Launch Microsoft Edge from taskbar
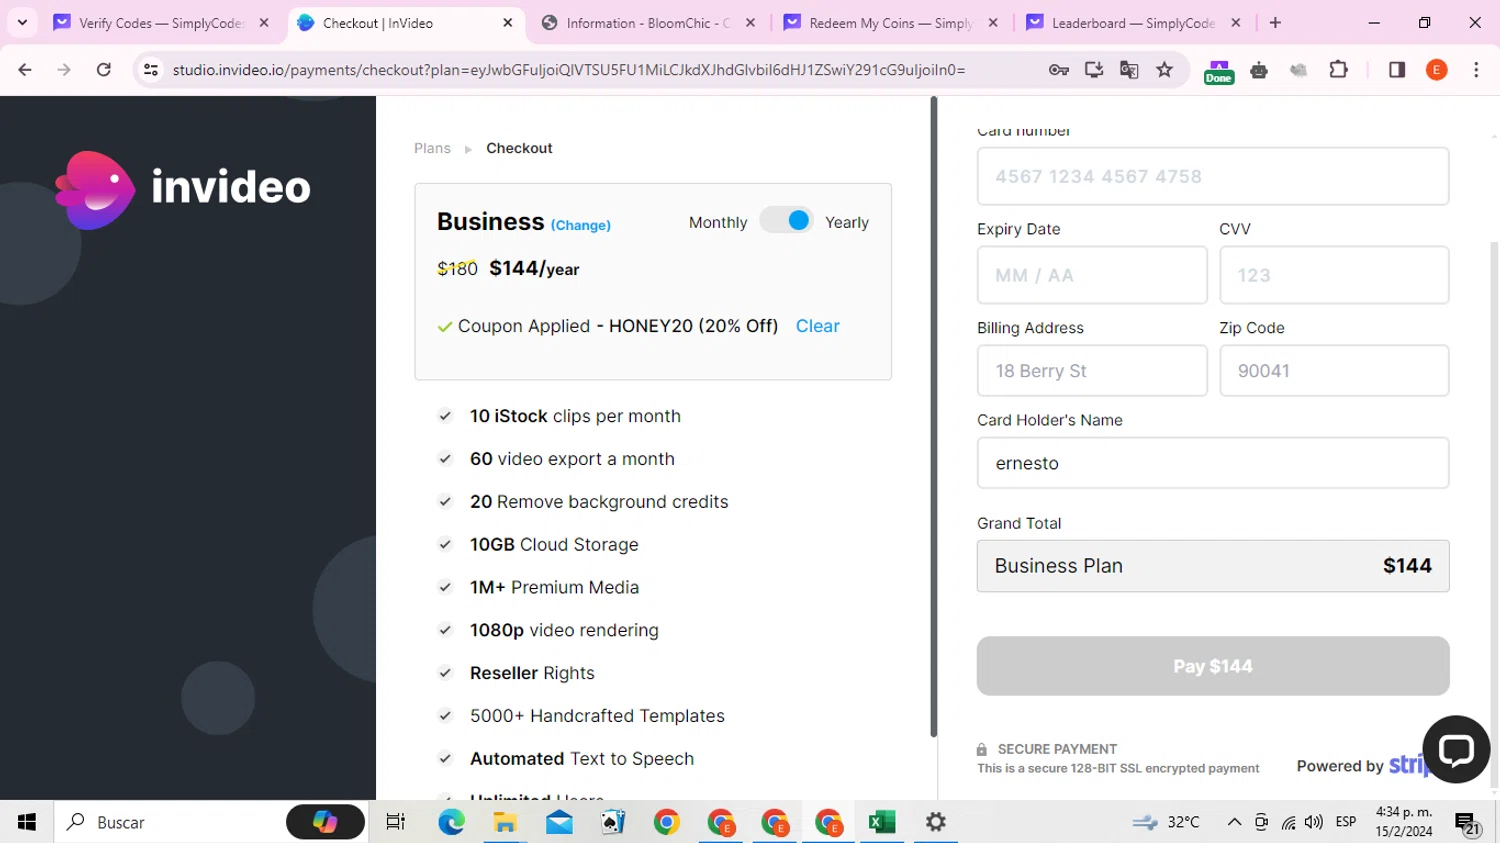 pyautogui.click(x=451, y=822)
